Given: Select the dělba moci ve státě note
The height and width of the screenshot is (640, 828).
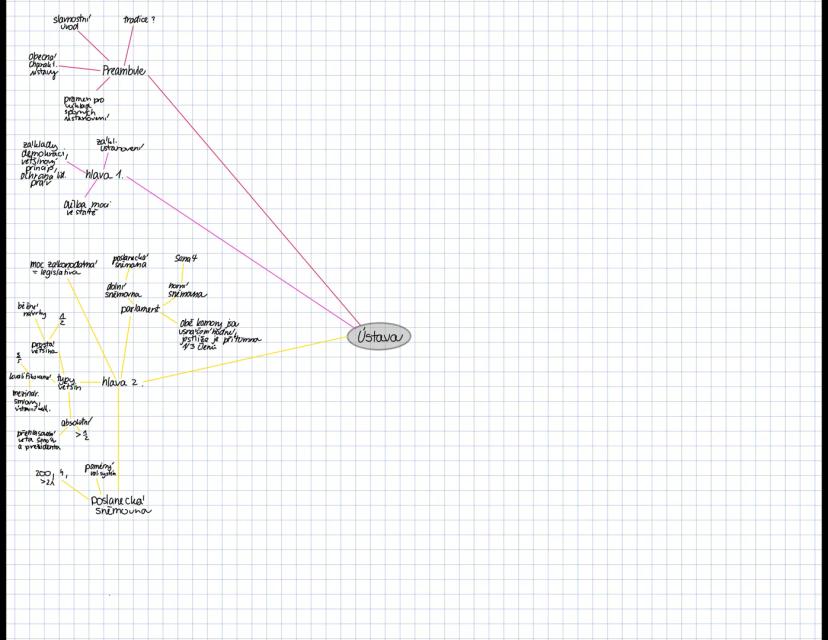Looking at the screenshot, I should pos(86,207).
